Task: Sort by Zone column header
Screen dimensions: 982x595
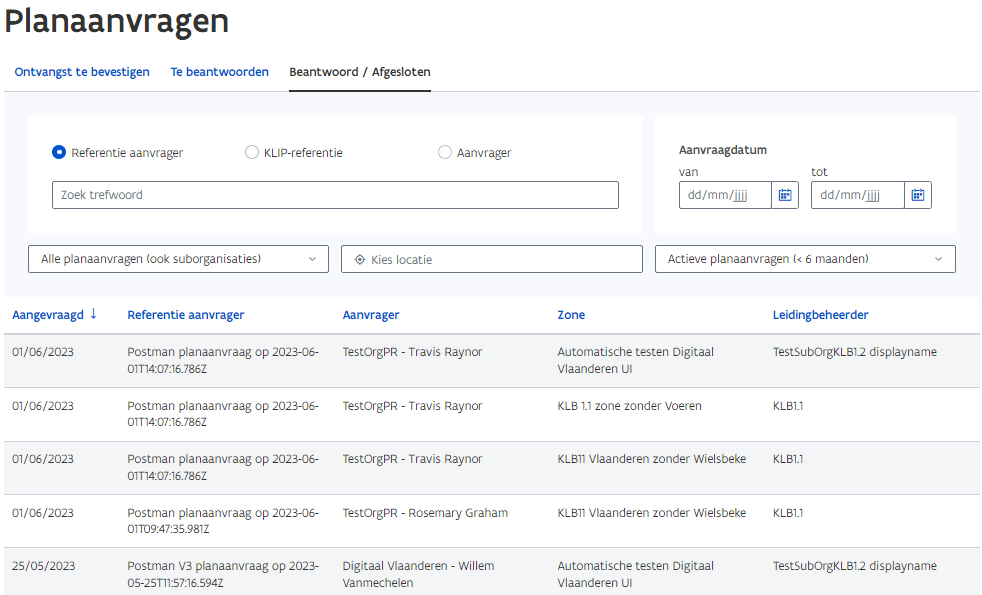Action: point(571,315)
